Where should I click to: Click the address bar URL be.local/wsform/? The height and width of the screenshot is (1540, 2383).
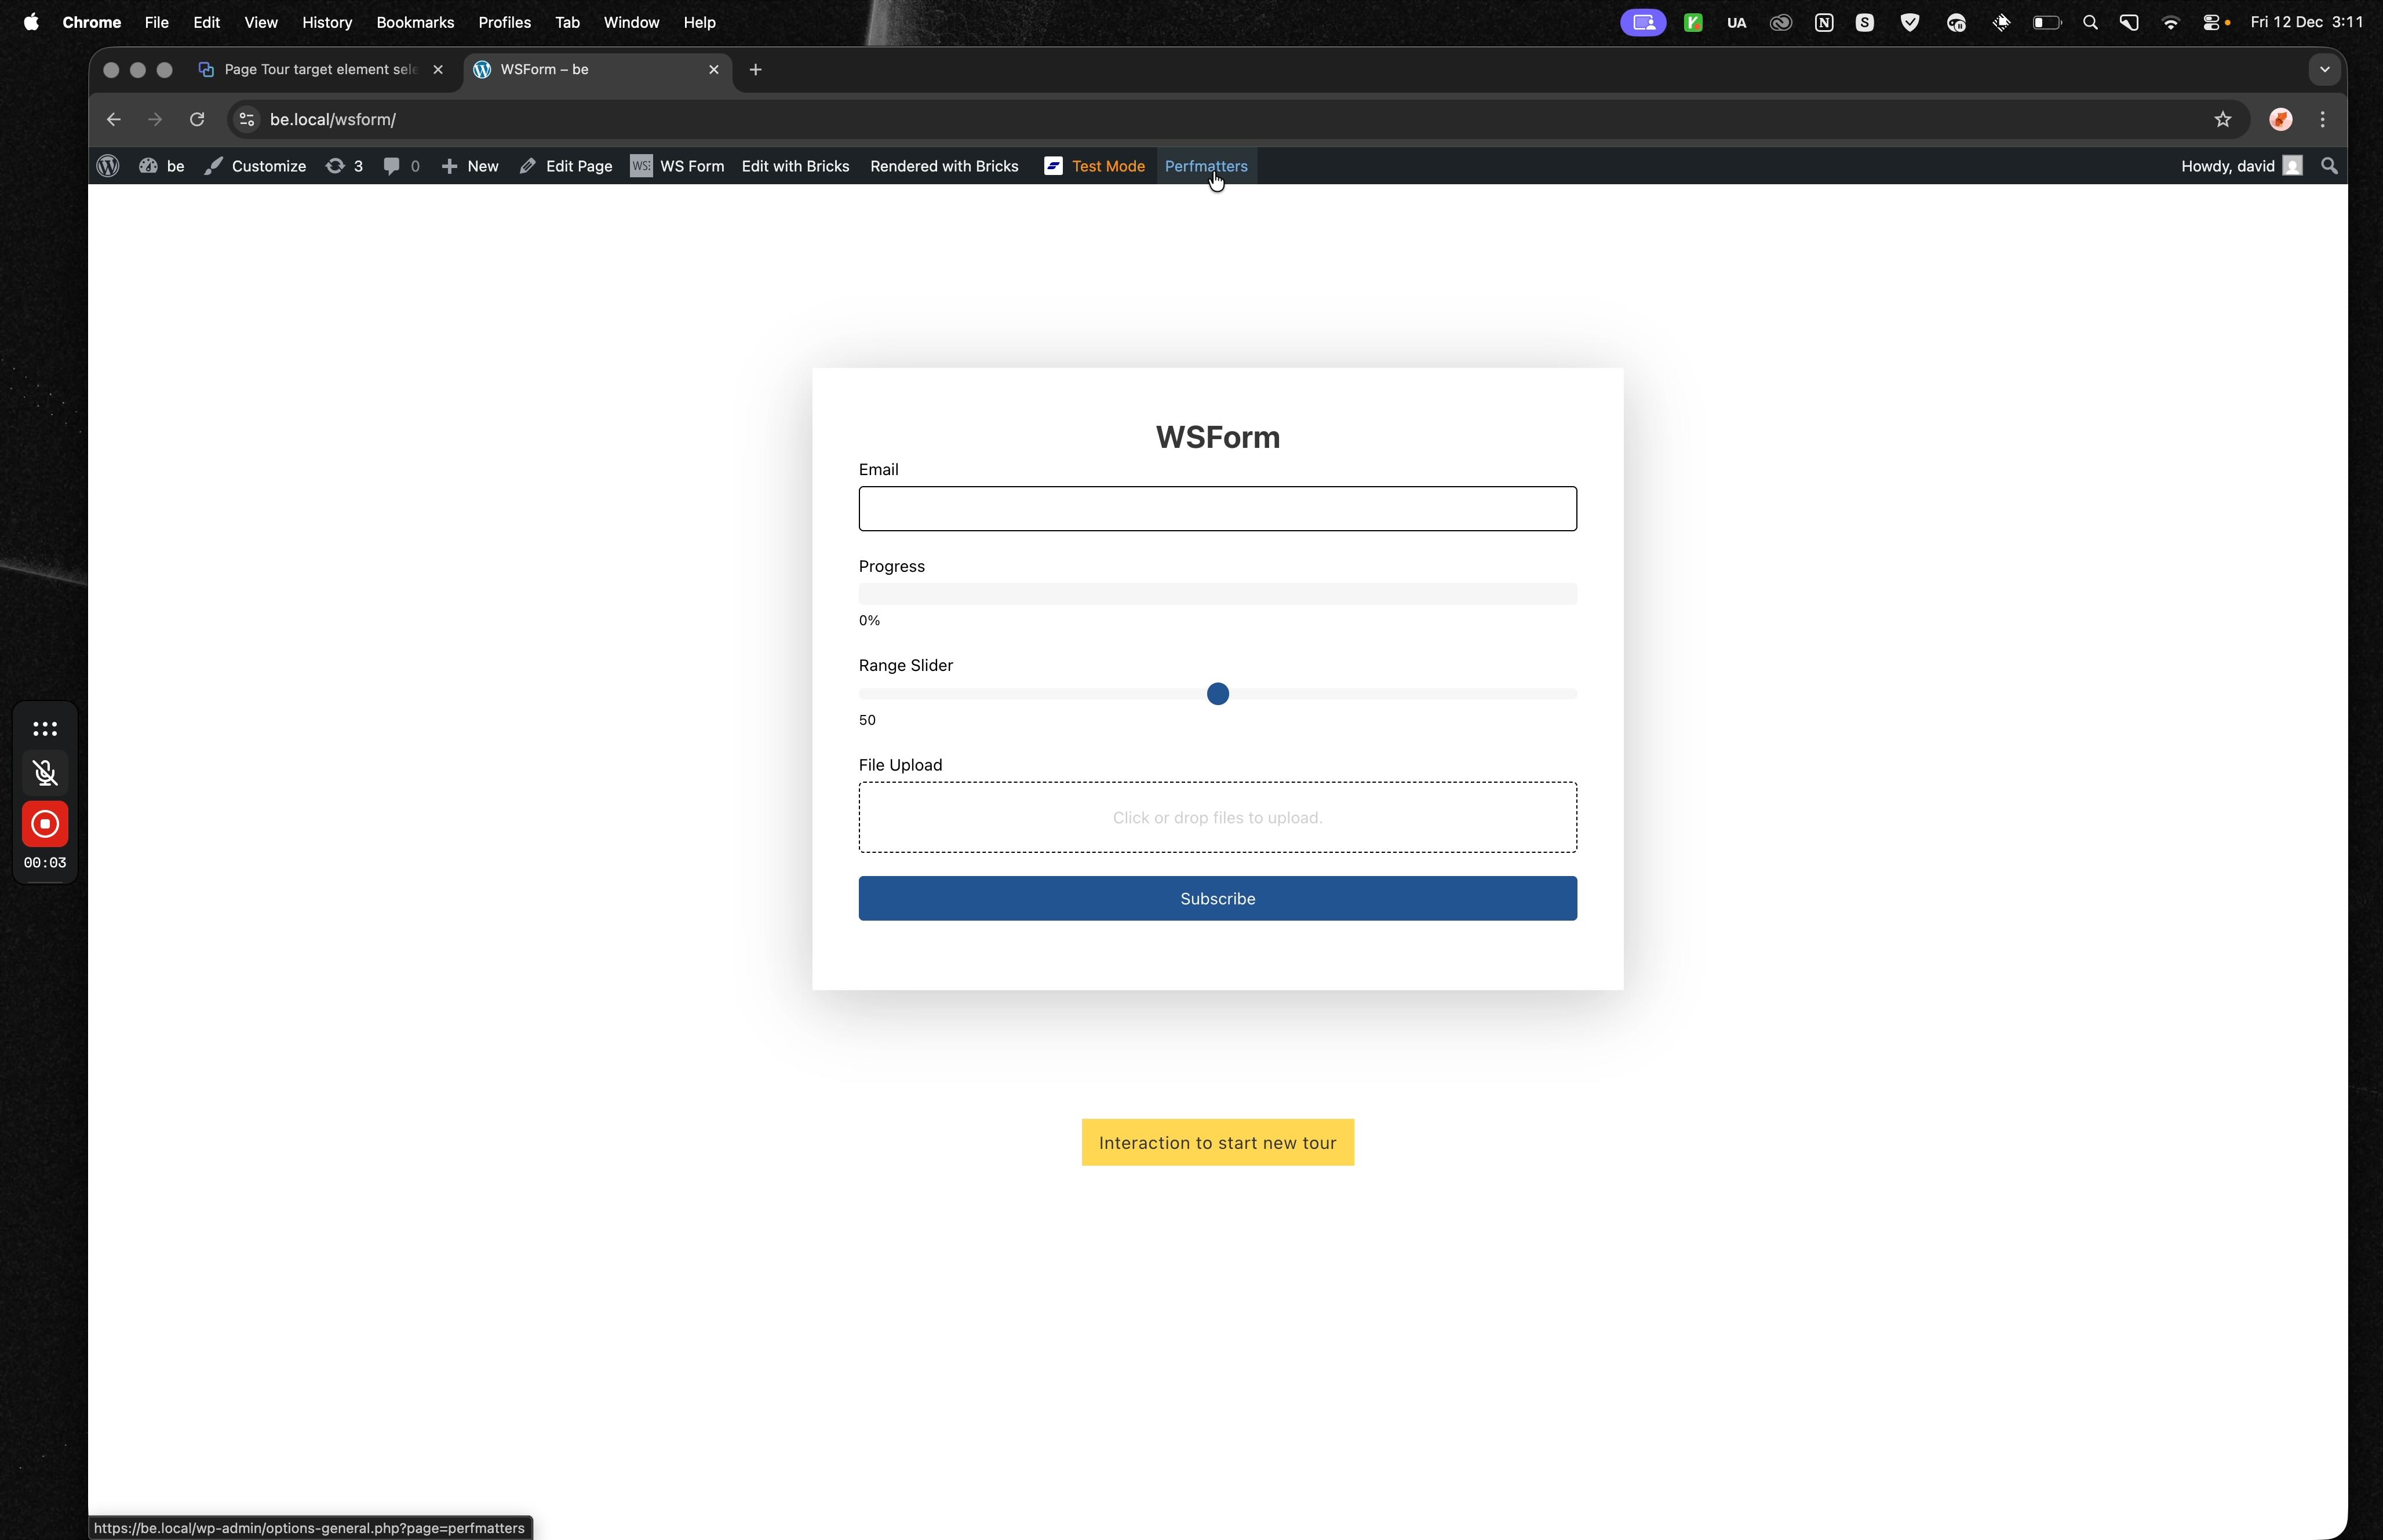click(x=333, y=120)
